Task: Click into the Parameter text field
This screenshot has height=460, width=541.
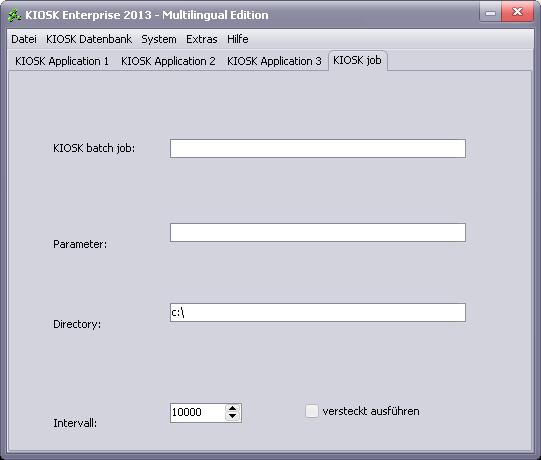Action: click(x=318, y=232)
